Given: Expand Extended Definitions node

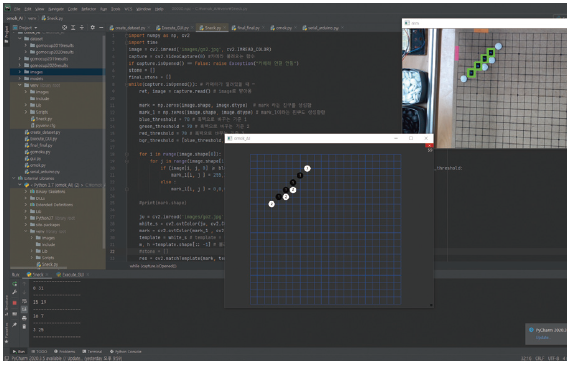Looking at the screenshot, I should pos(26,205).
